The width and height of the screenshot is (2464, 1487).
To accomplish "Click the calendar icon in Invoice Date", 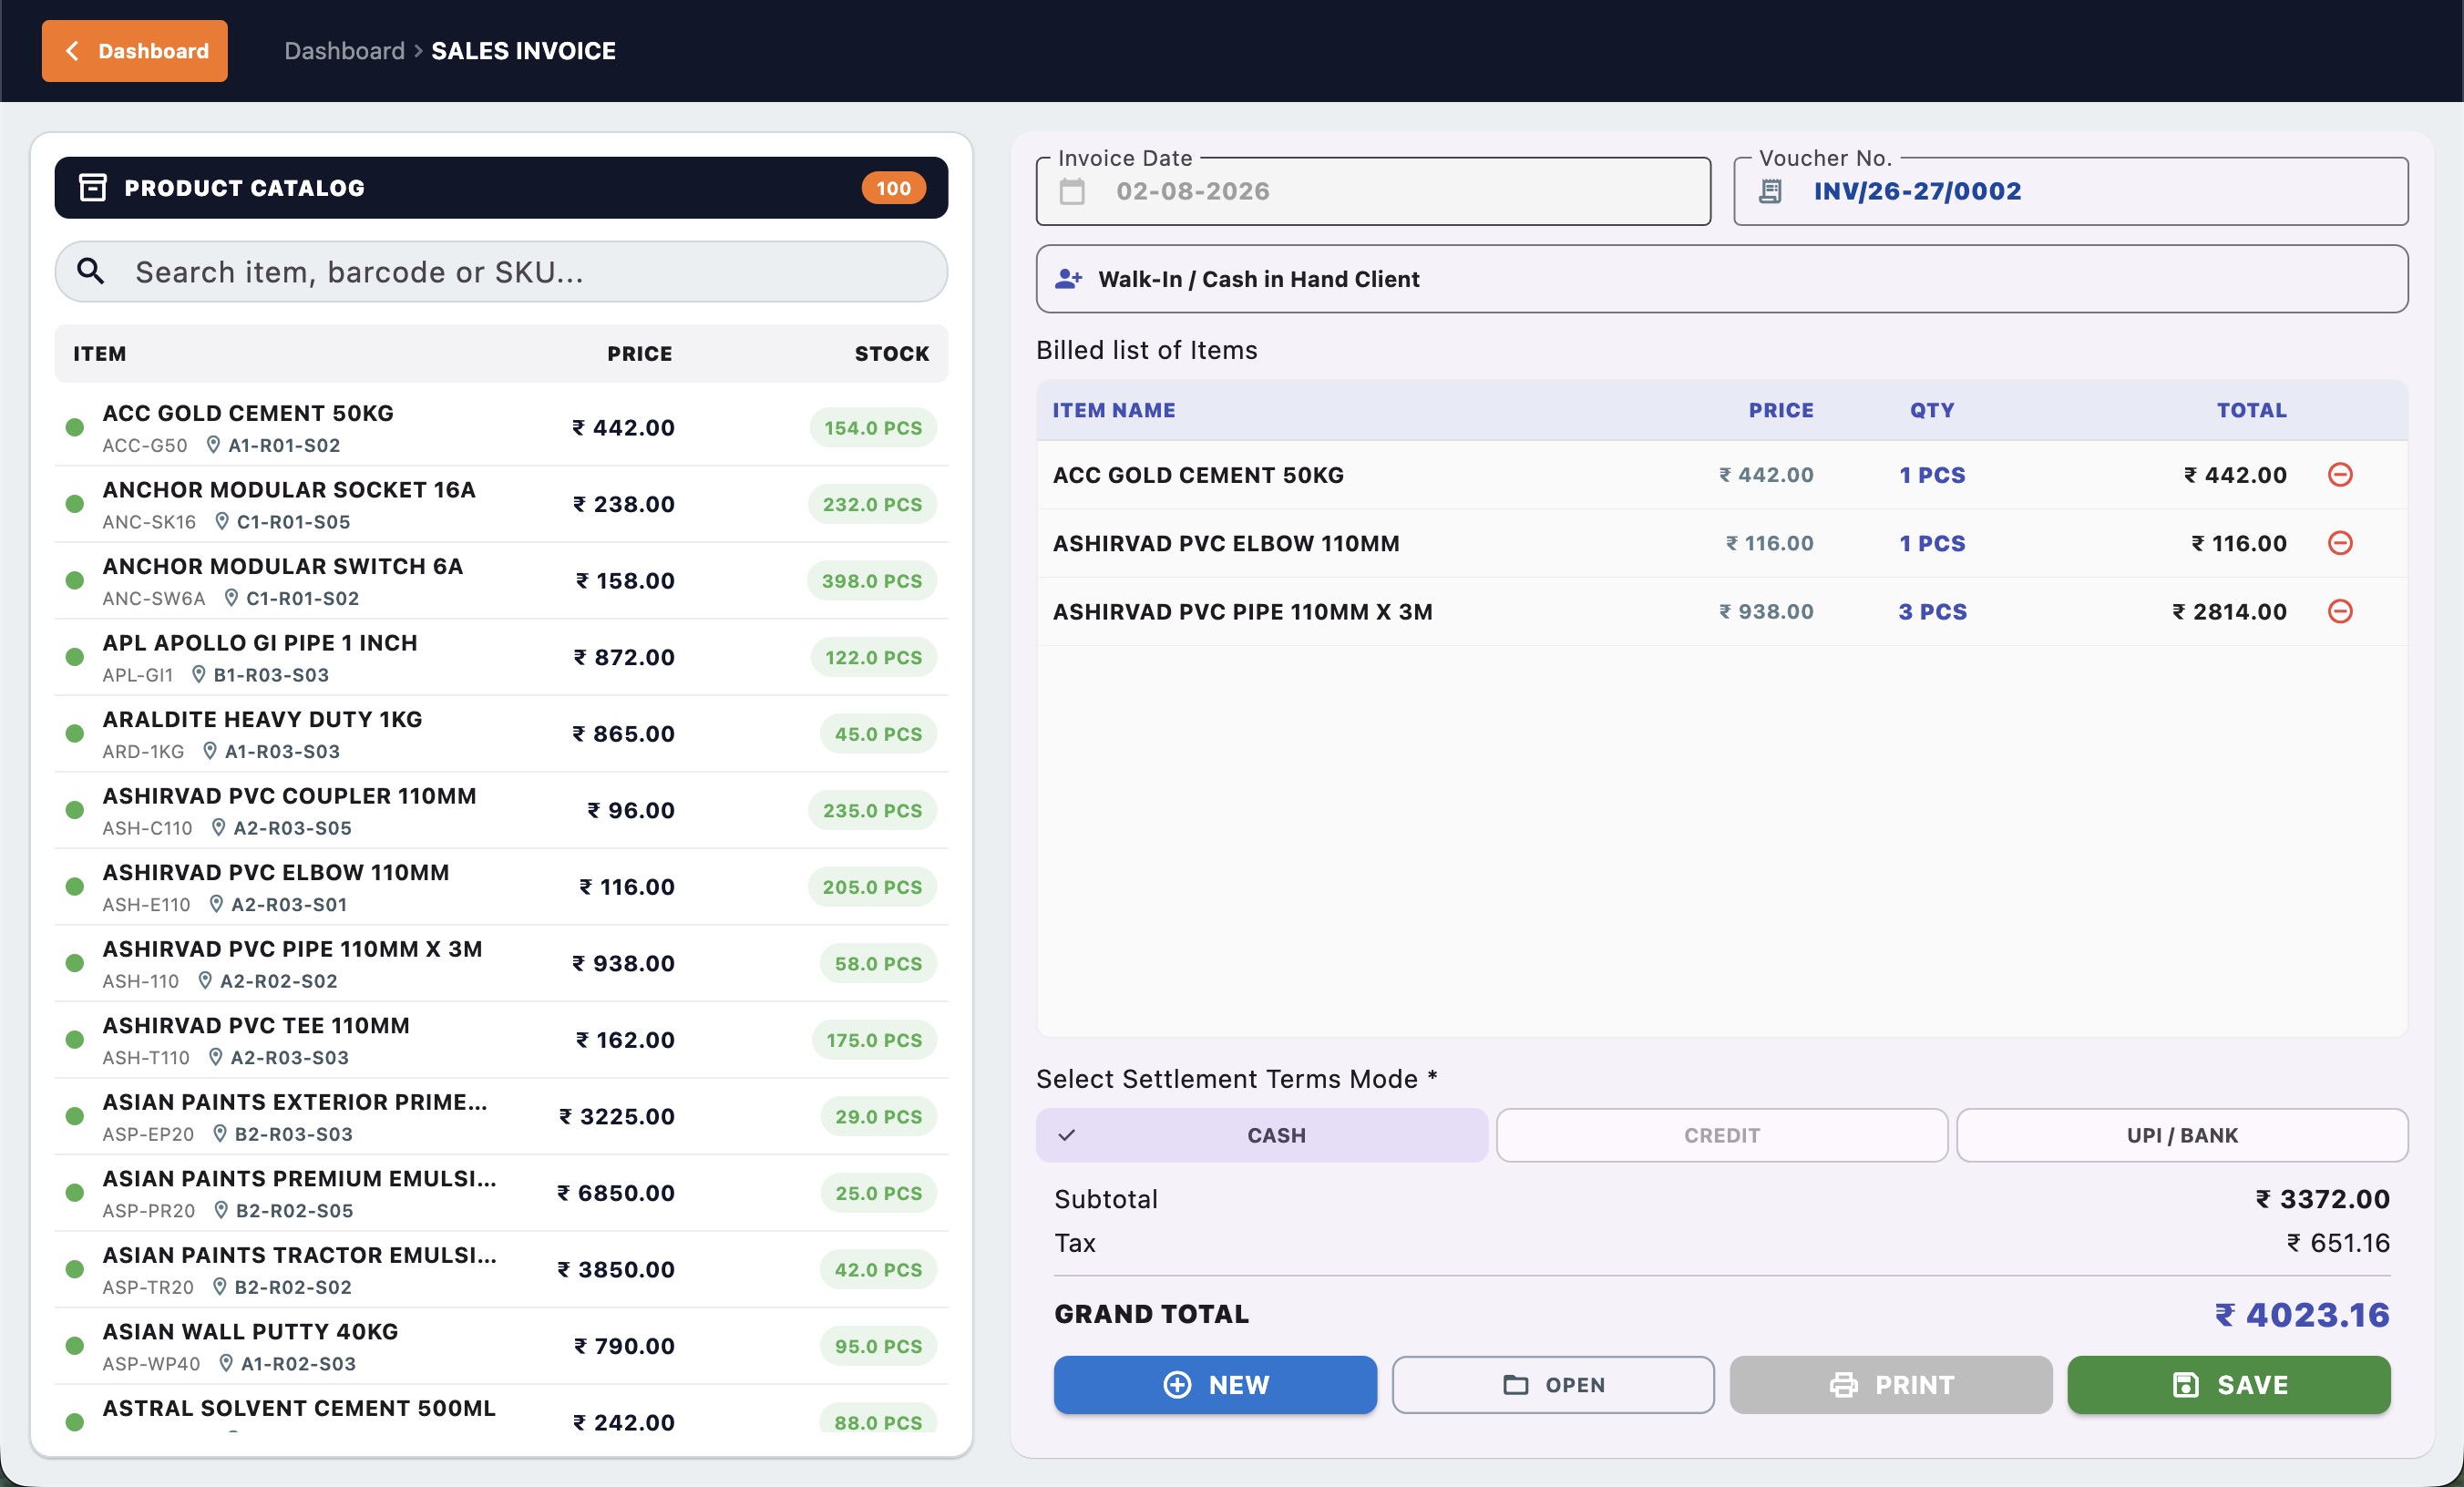I will coord(1072,191).
